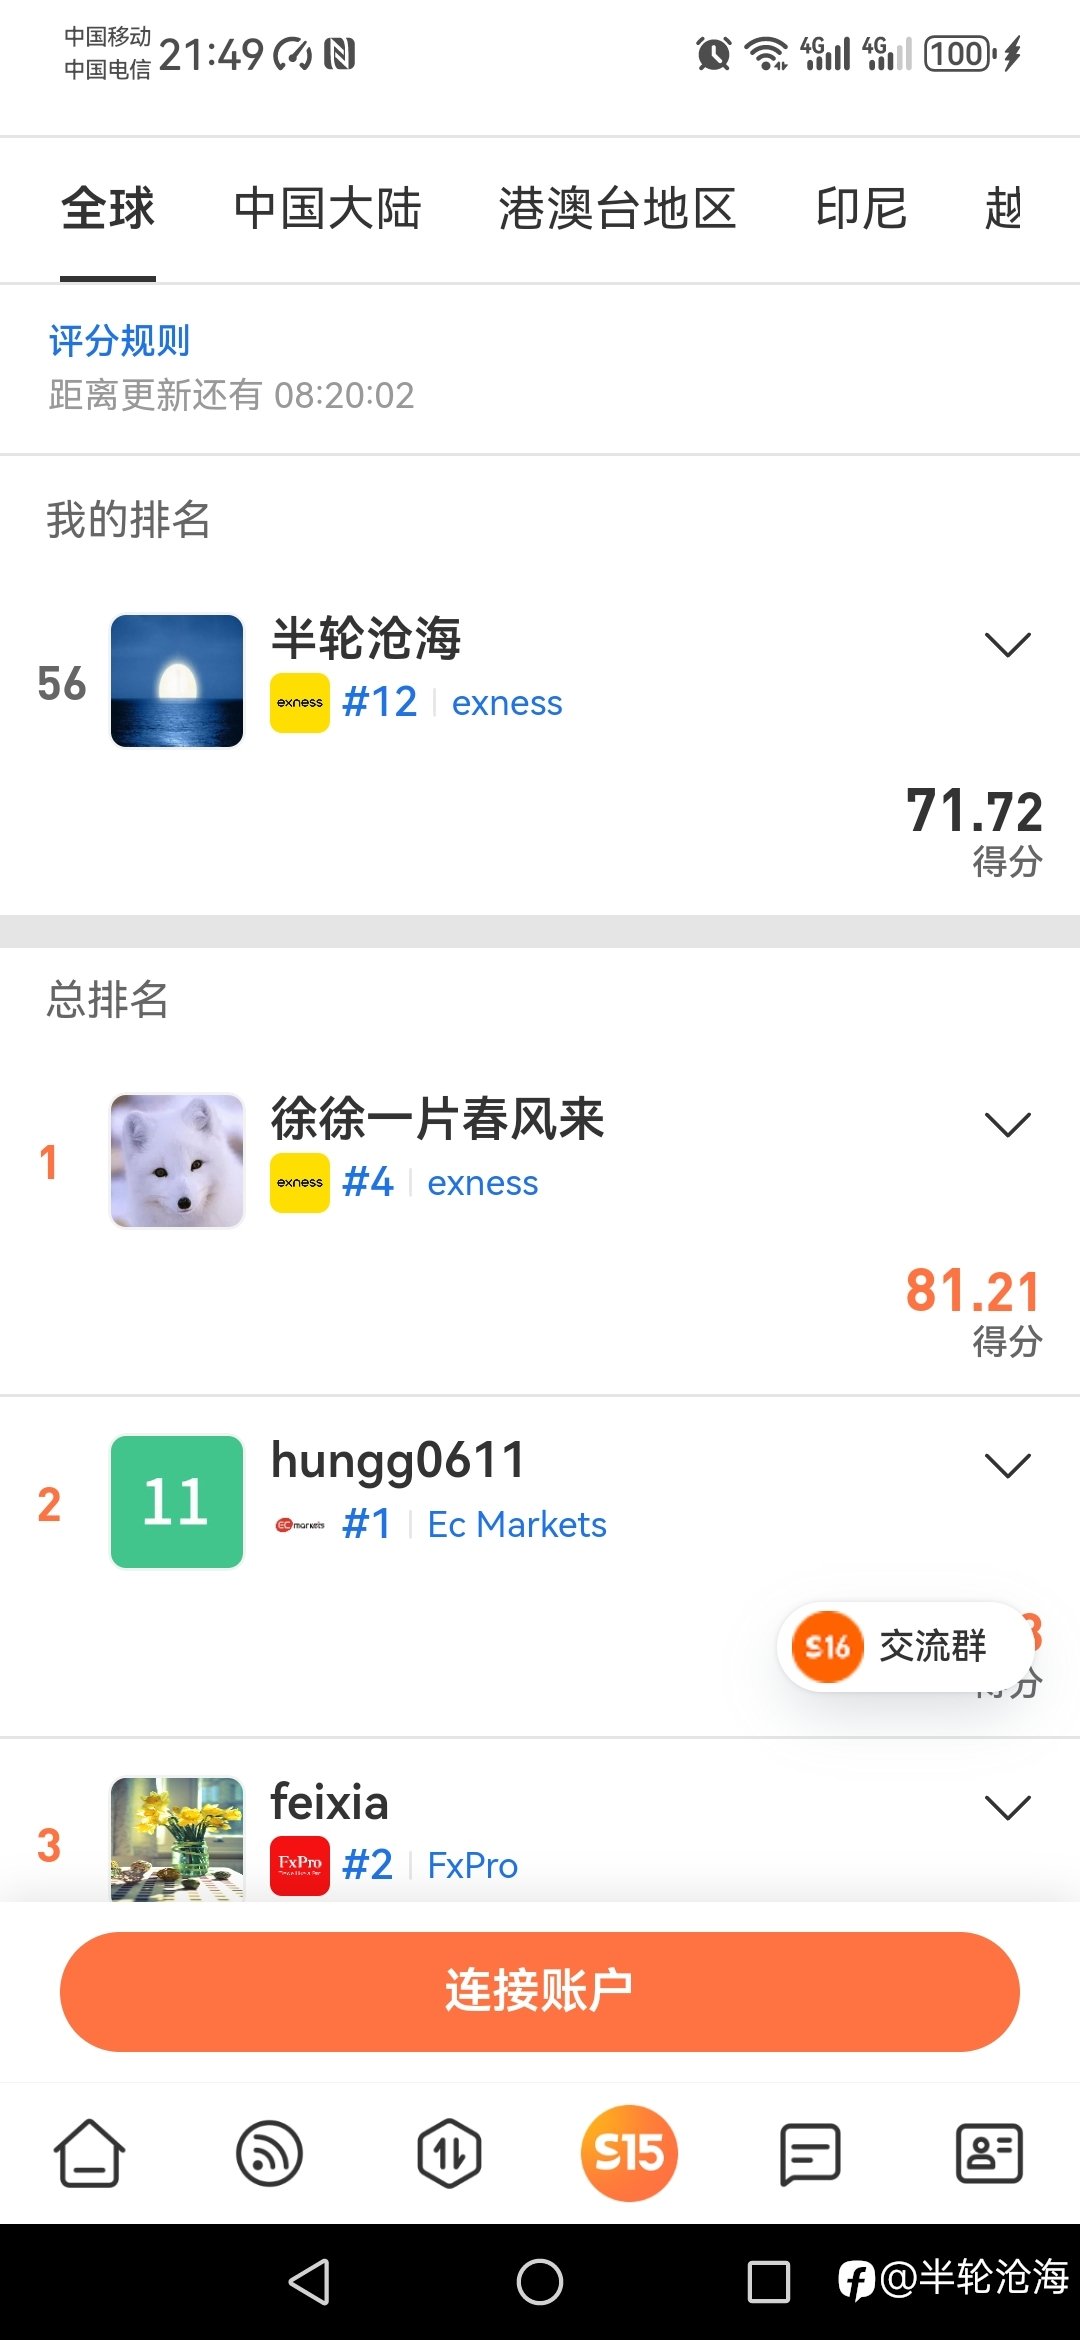Expand 徐徐一片春风来 entry chevron
1080x2340 pixels.
coord(1007,1125)
